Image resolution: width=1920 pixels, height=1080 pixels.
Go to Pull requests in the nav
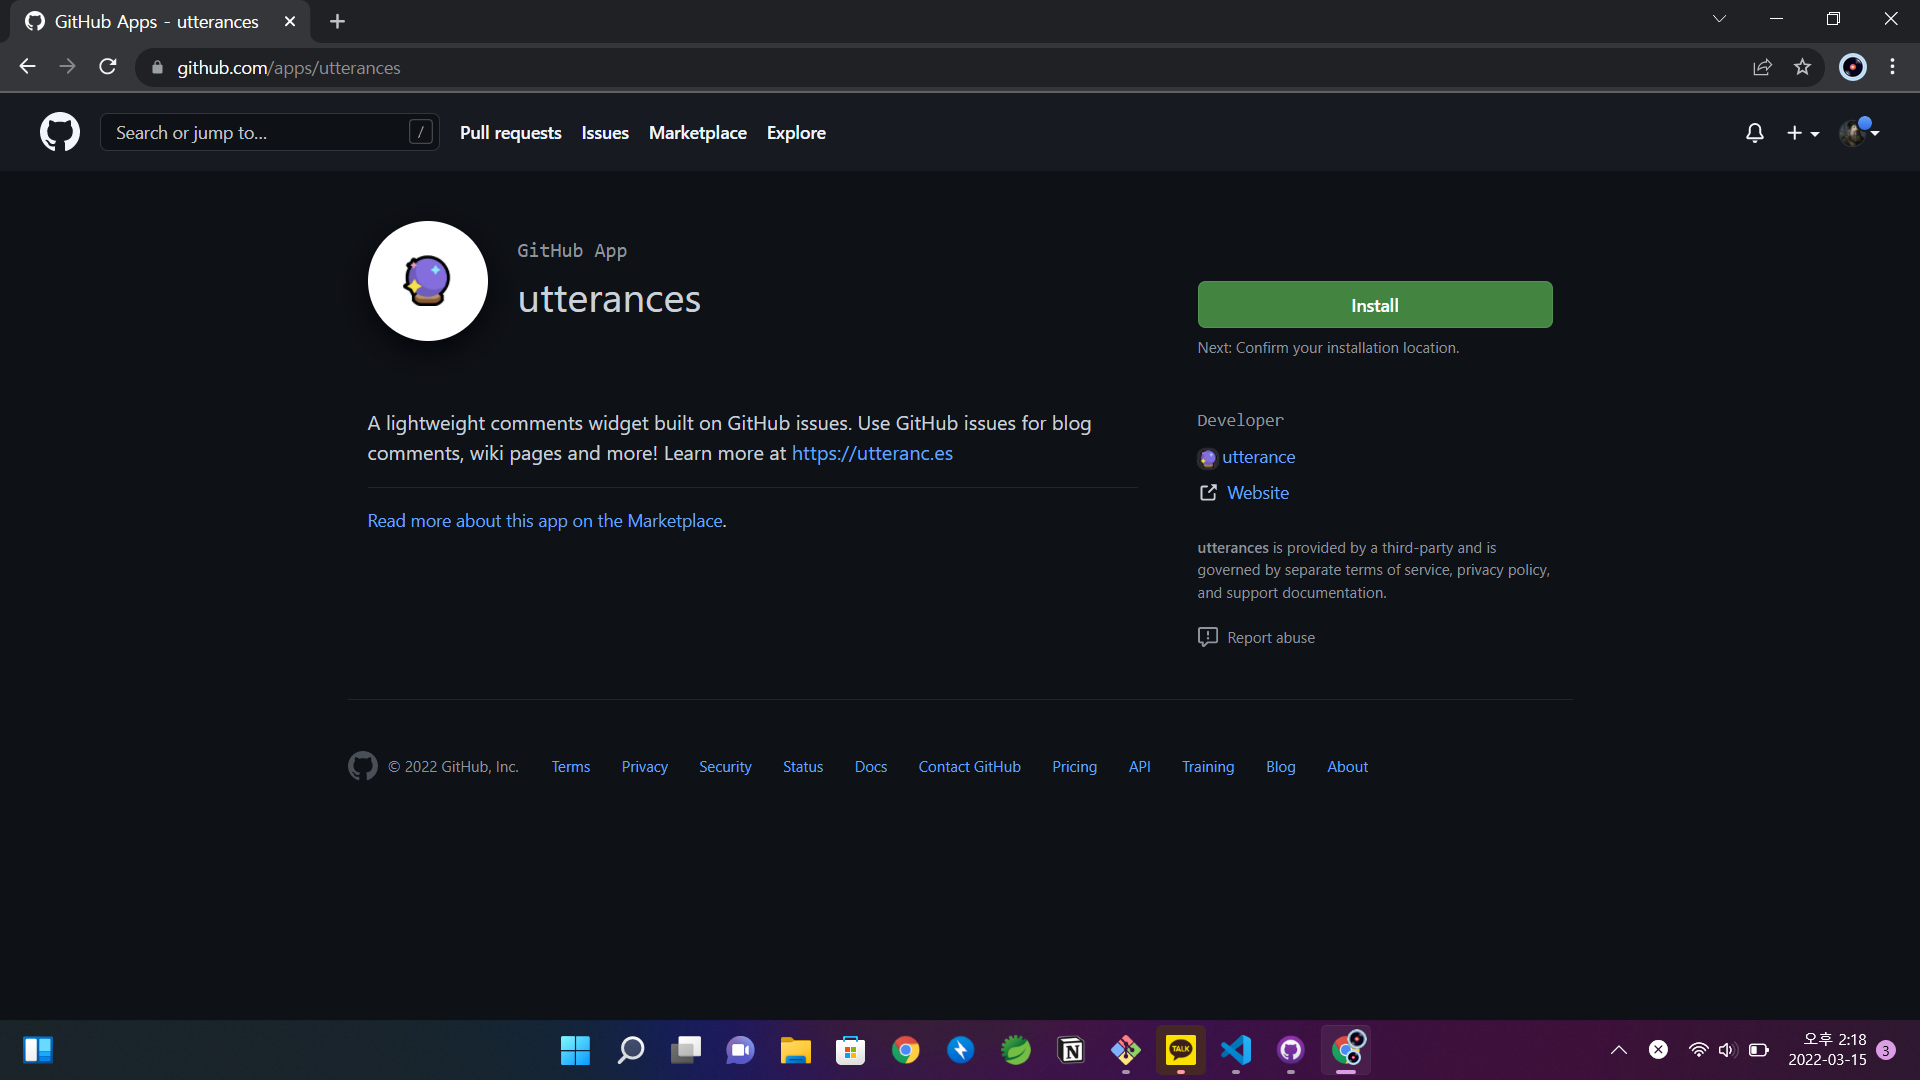510,133
